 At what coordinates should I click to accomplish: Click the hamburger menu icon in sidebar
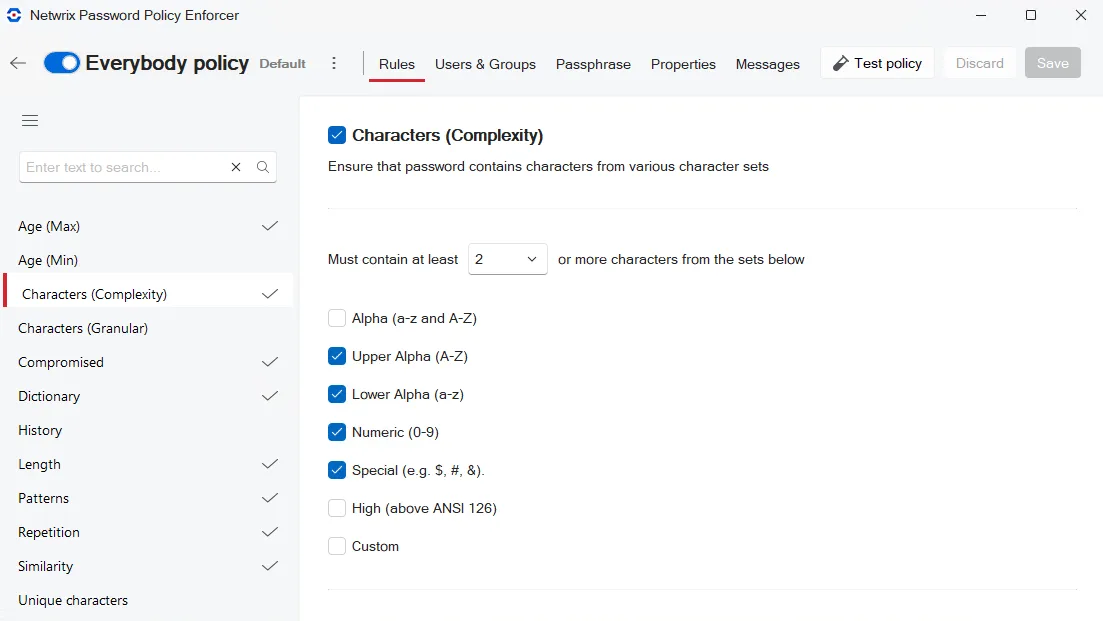pos(30,120)
